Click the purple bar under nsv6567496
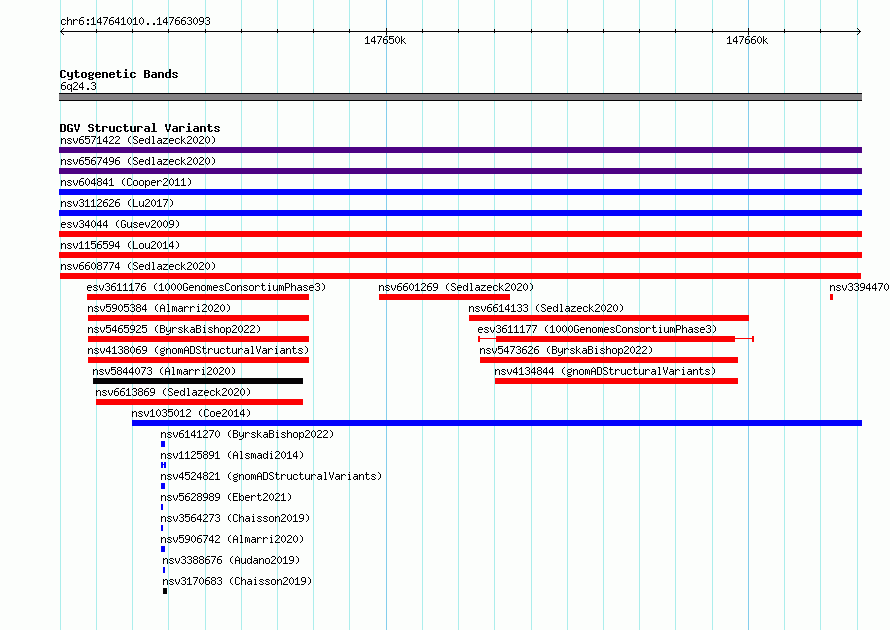The image size is (890, 630). click(460, 171)
